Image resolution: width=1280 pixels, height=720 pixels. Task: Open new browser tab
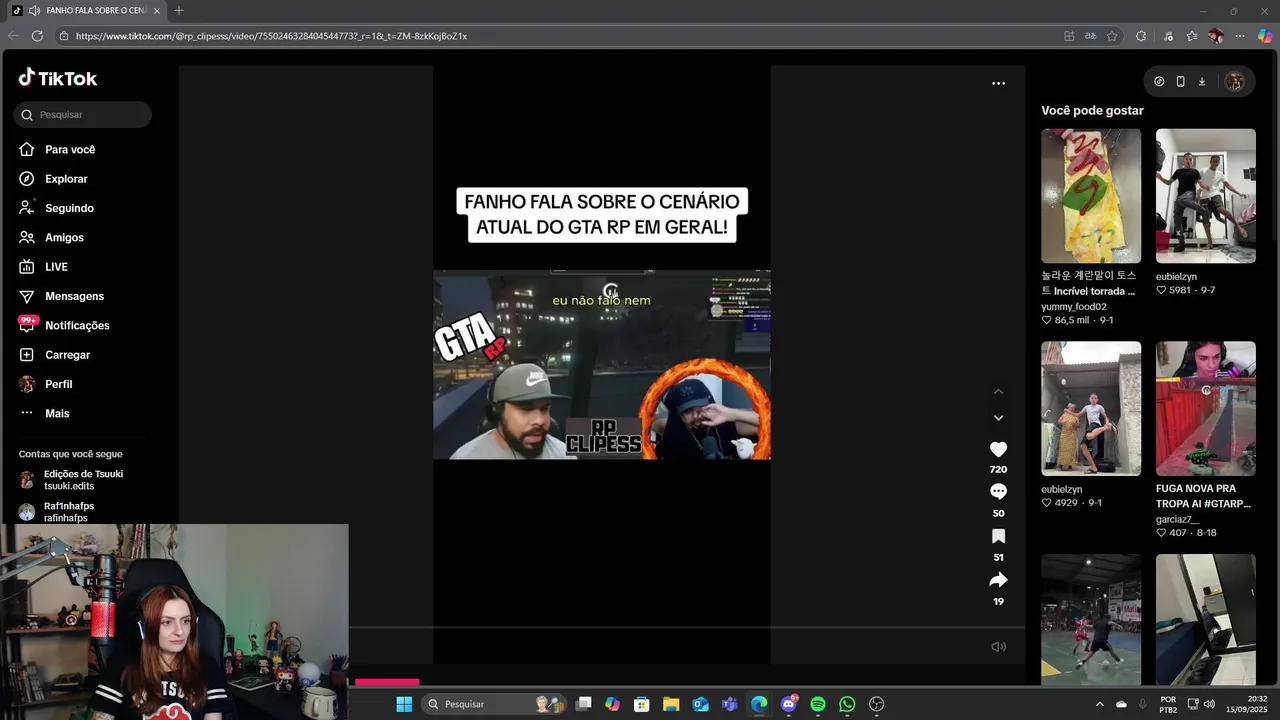tap(179, 11)
